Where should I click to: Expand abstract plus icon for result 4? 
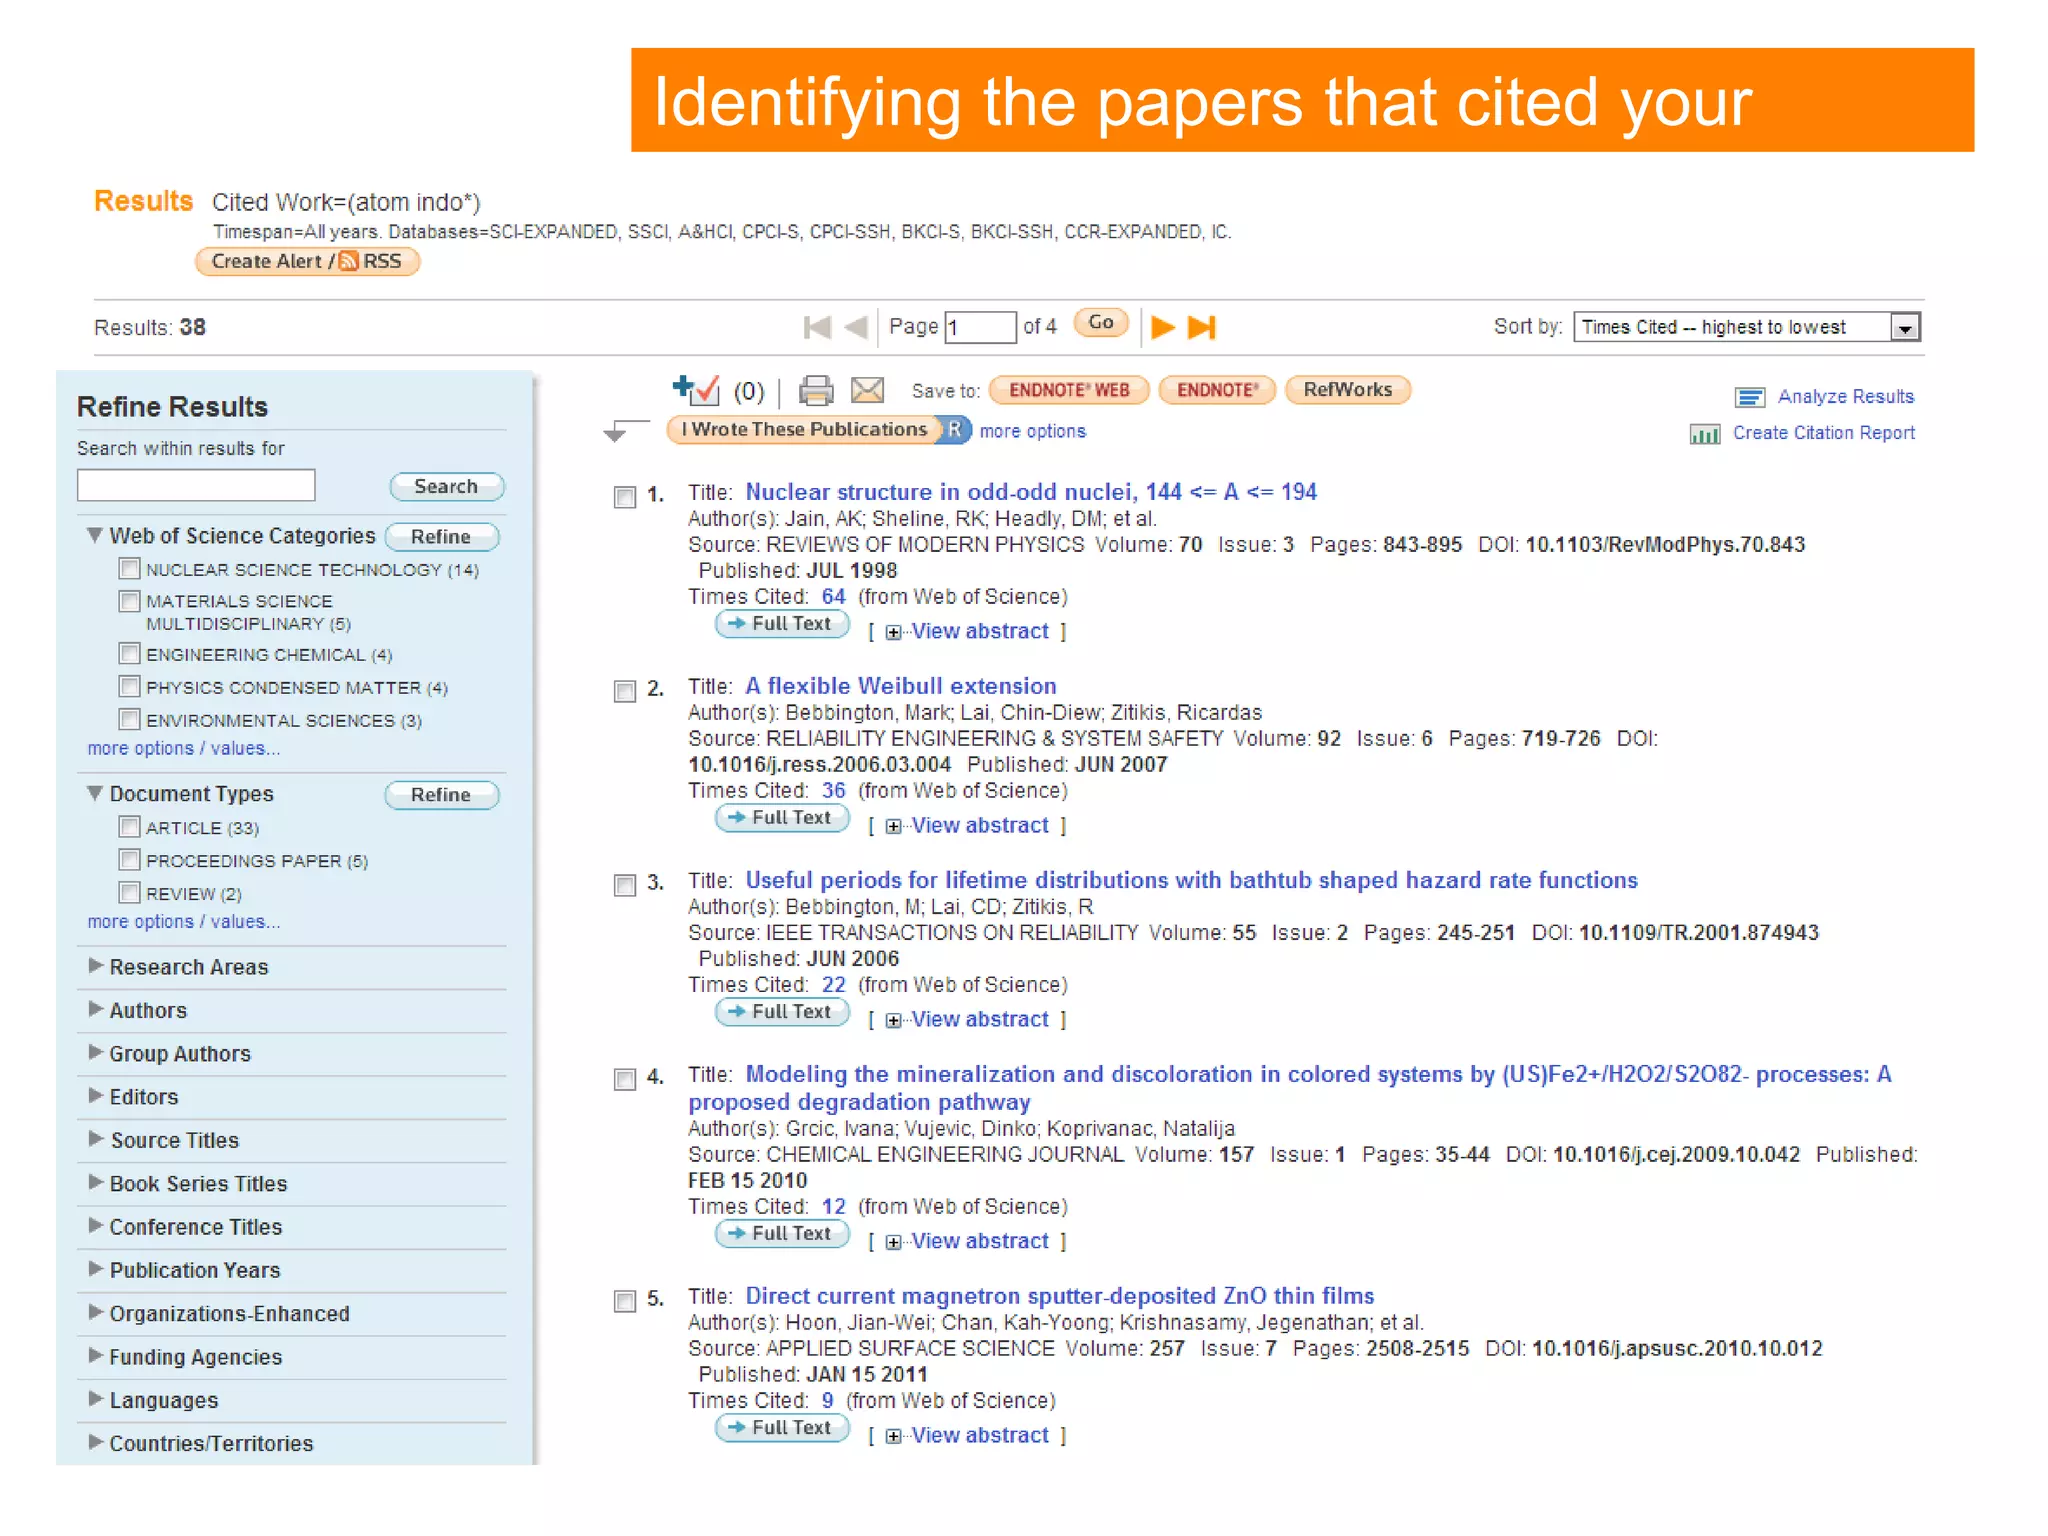pyautogui.click(x=893, y=1242)
